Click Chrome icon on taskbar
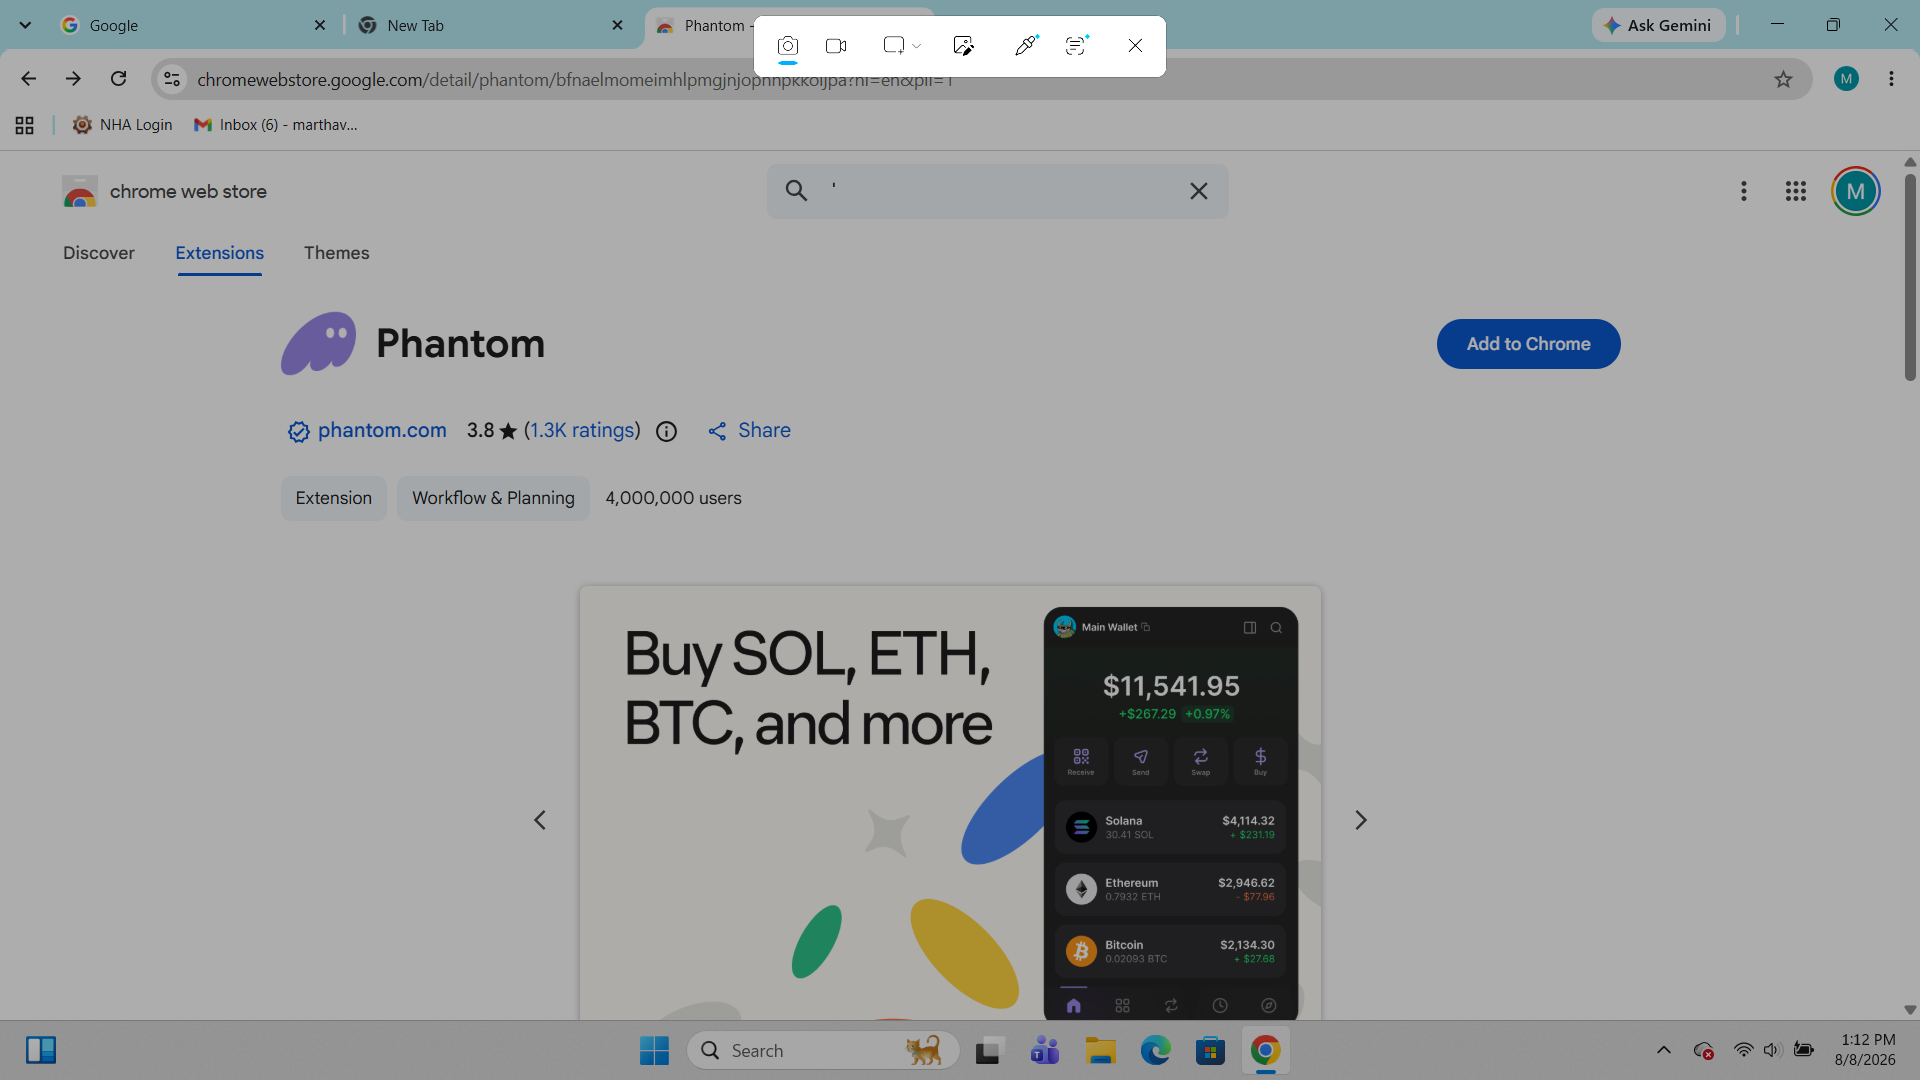This screenshot has width=1920, height=1080. click(1265, 1050)
